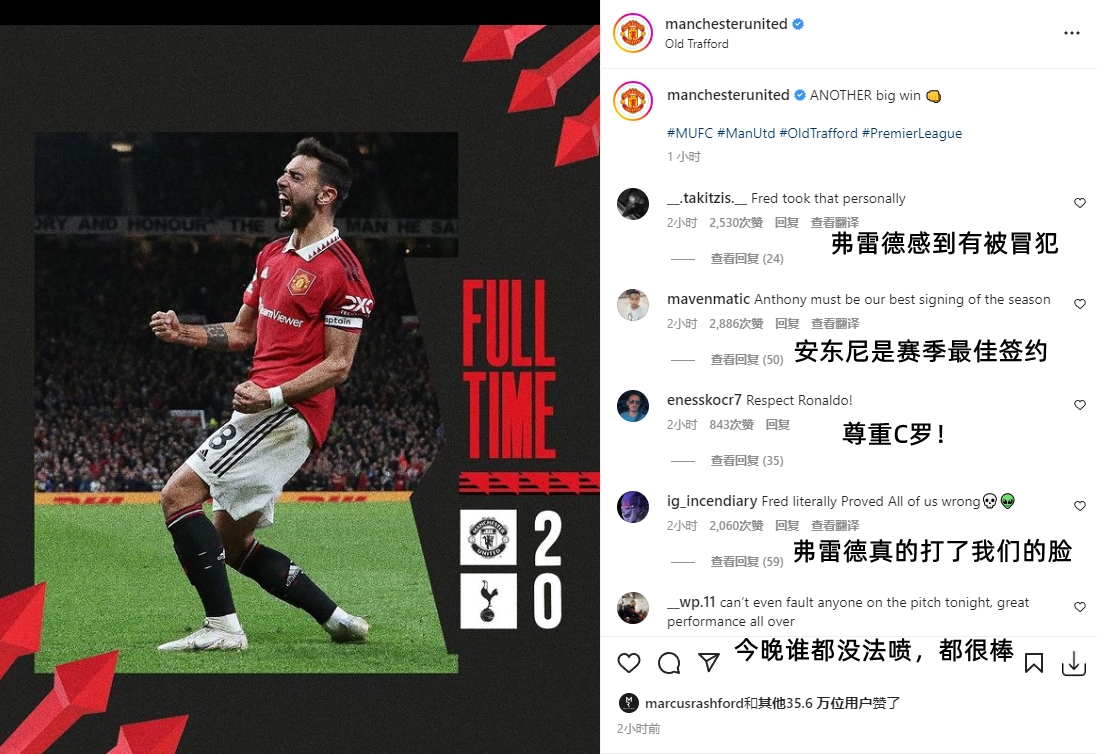The width and height of the screenshot is (1097, 754).
Task: Like enesskocr7's Respect Ronaldo comment
Action: [1080, 405]
